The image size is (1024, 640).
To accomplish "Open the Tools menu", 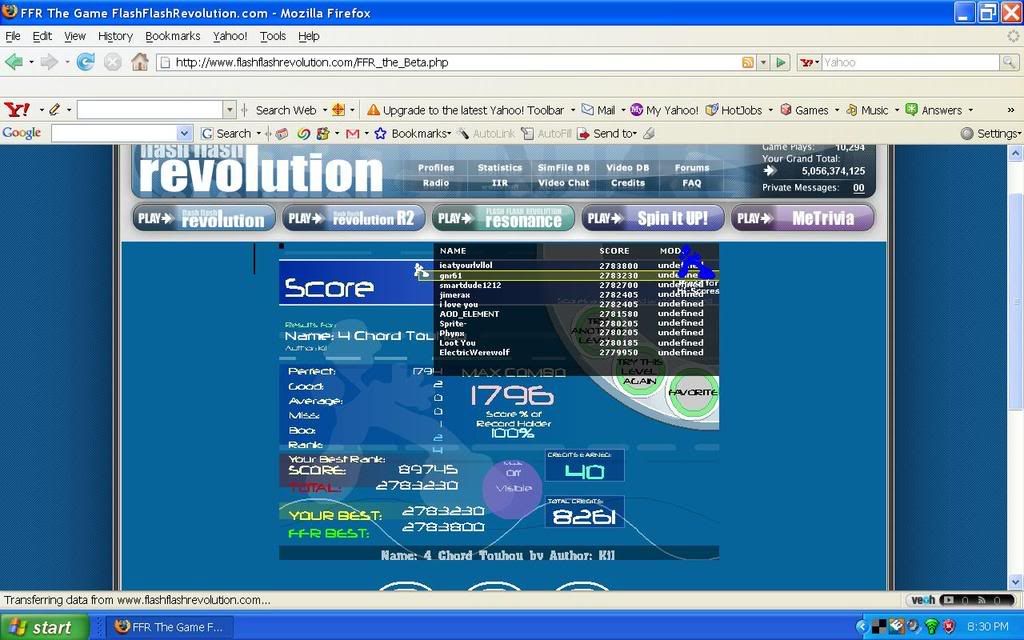I will coord(272,36).
